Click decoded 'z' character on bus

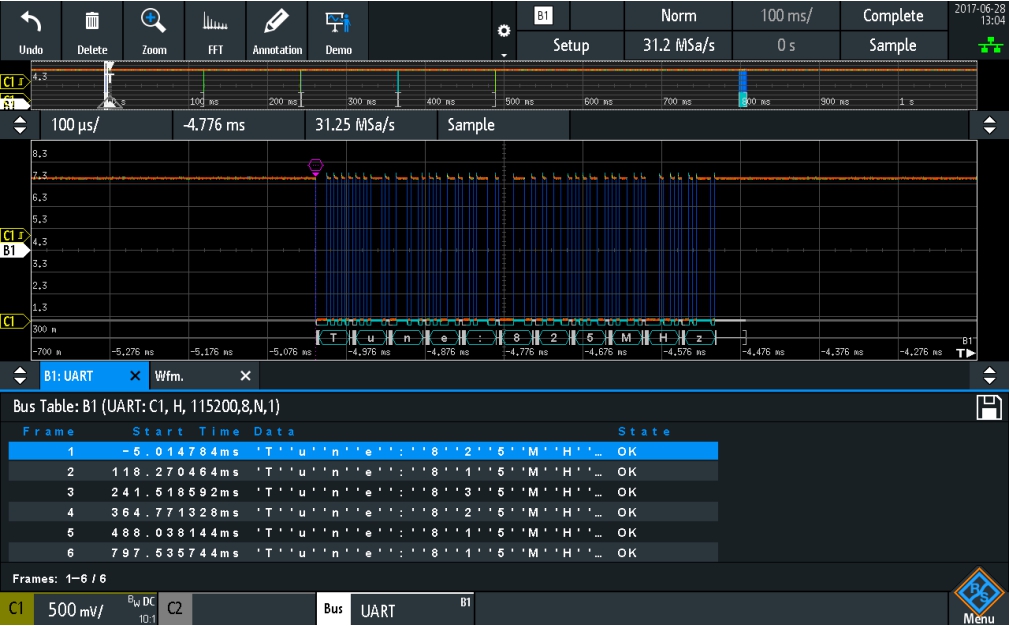[700, 337]
